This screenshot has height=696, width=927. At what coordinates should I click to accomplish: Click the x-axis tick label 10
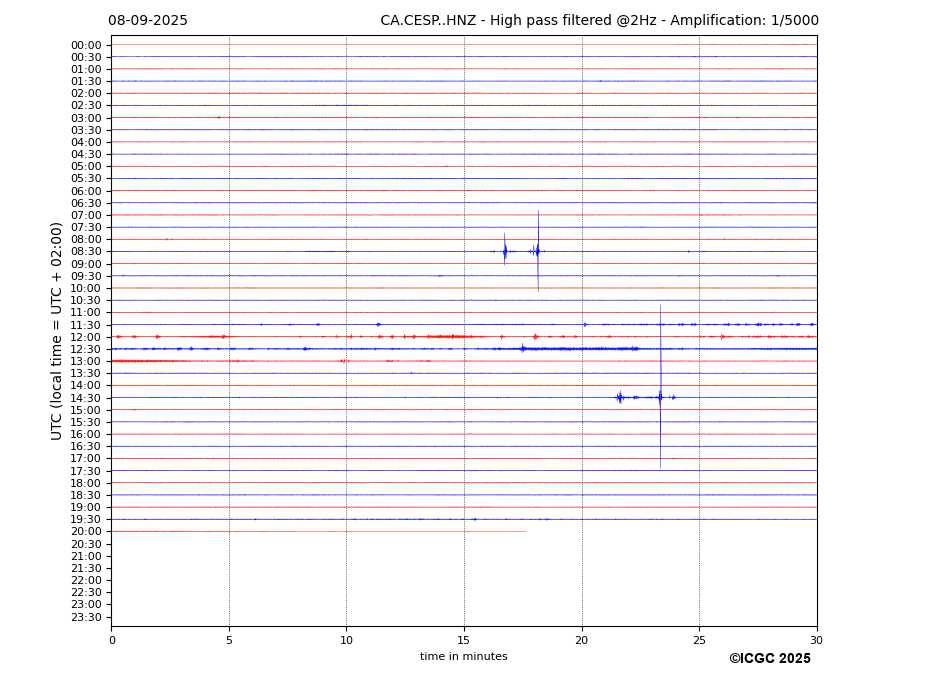pos(346,640)
